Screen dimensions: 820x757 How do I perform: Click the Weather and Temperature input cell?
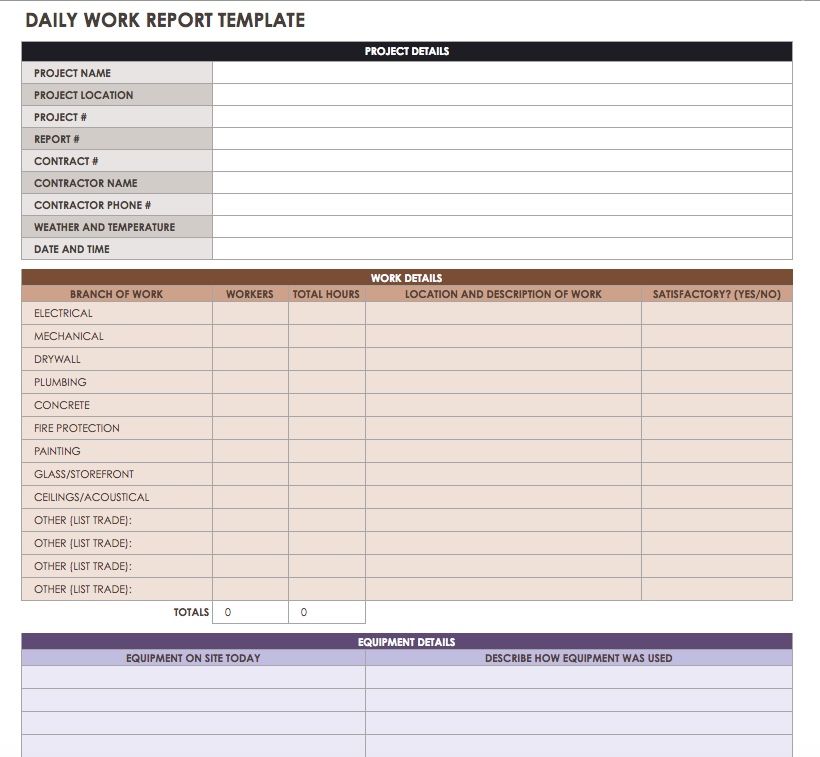[502, 226]
